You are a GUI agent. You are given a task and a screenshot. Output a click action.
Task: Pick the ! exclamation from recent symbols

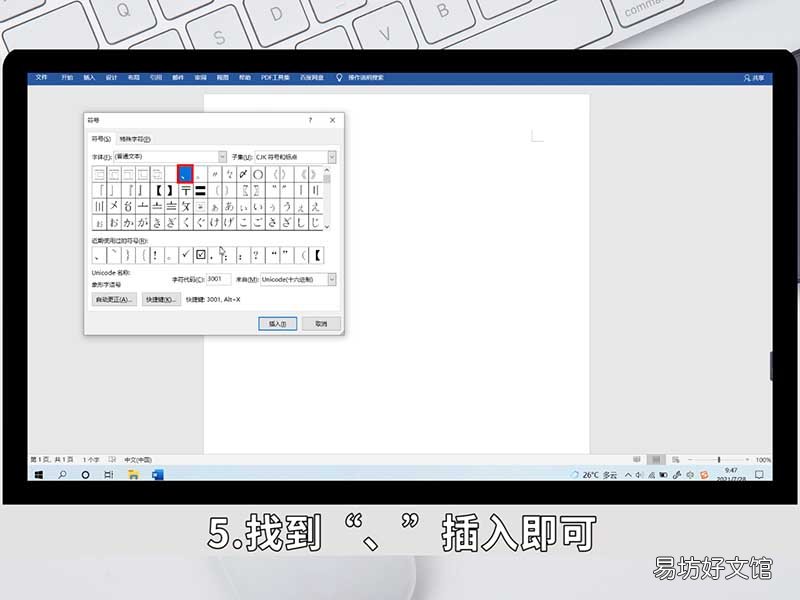157,255
